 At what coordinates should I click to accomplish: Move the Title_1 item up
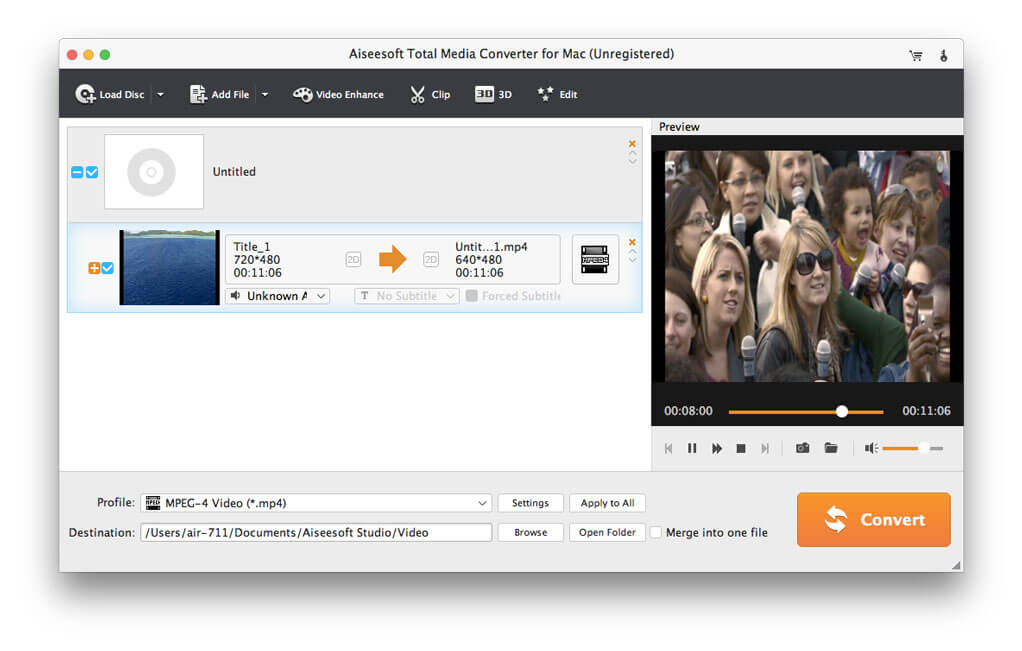coord(632,252)
